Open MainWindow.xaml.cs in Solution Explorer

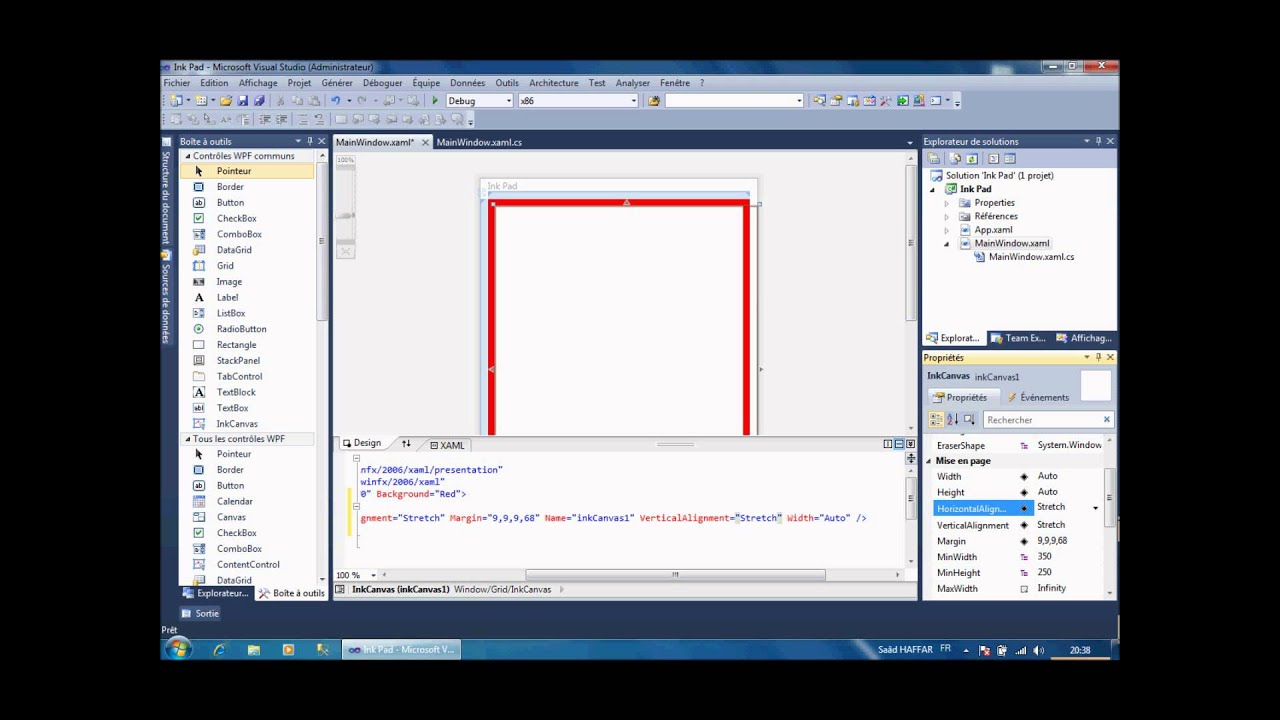point(1031,257)
